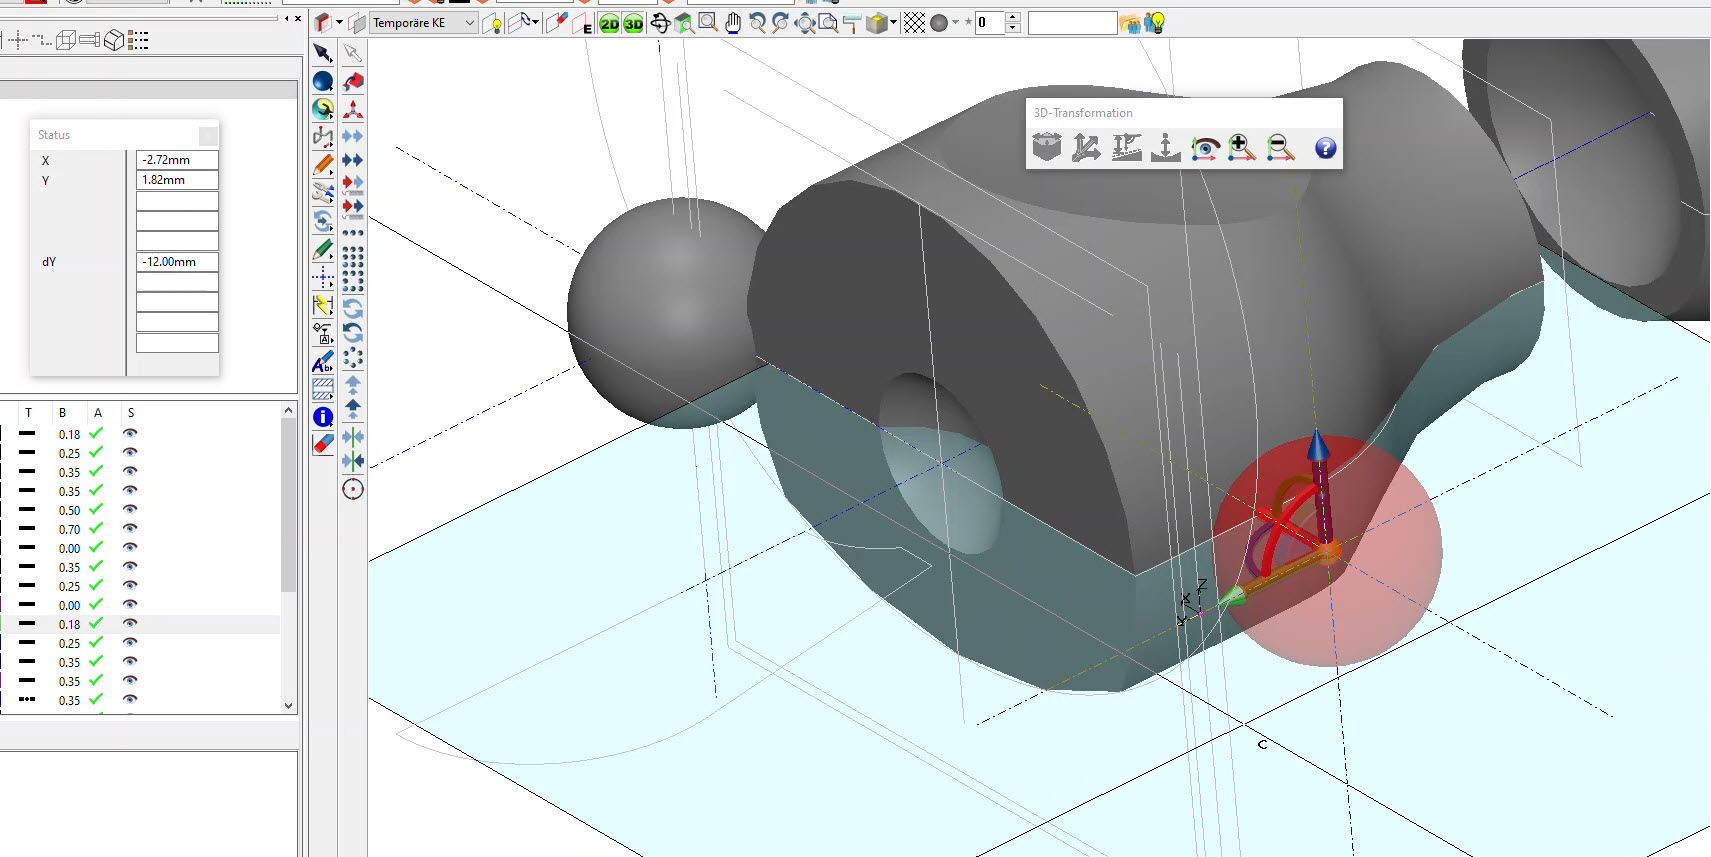Open the blue info tool

pos(323,417)
